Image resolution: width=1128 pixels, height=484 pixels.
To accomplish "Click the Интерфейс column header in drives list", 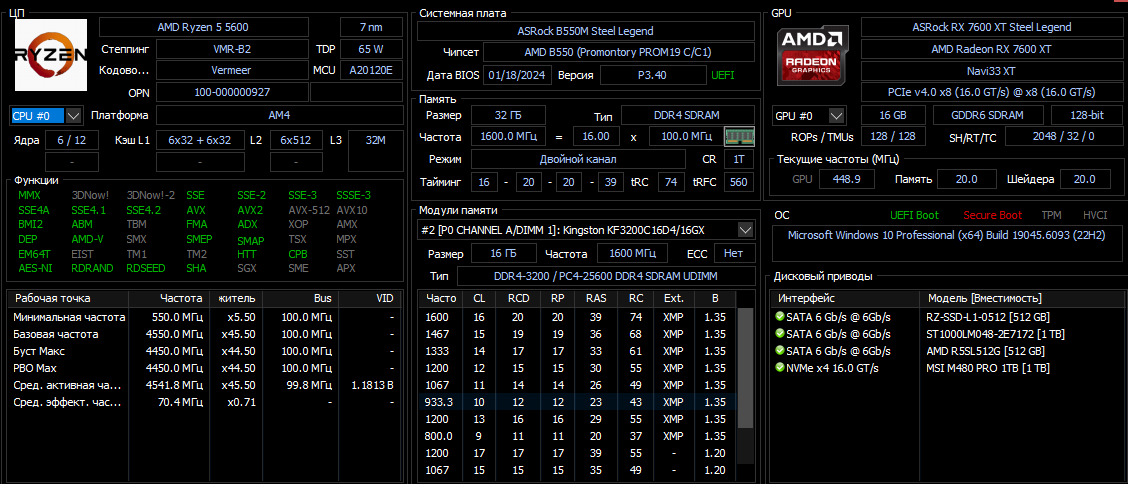I will [x=845, y=298].
